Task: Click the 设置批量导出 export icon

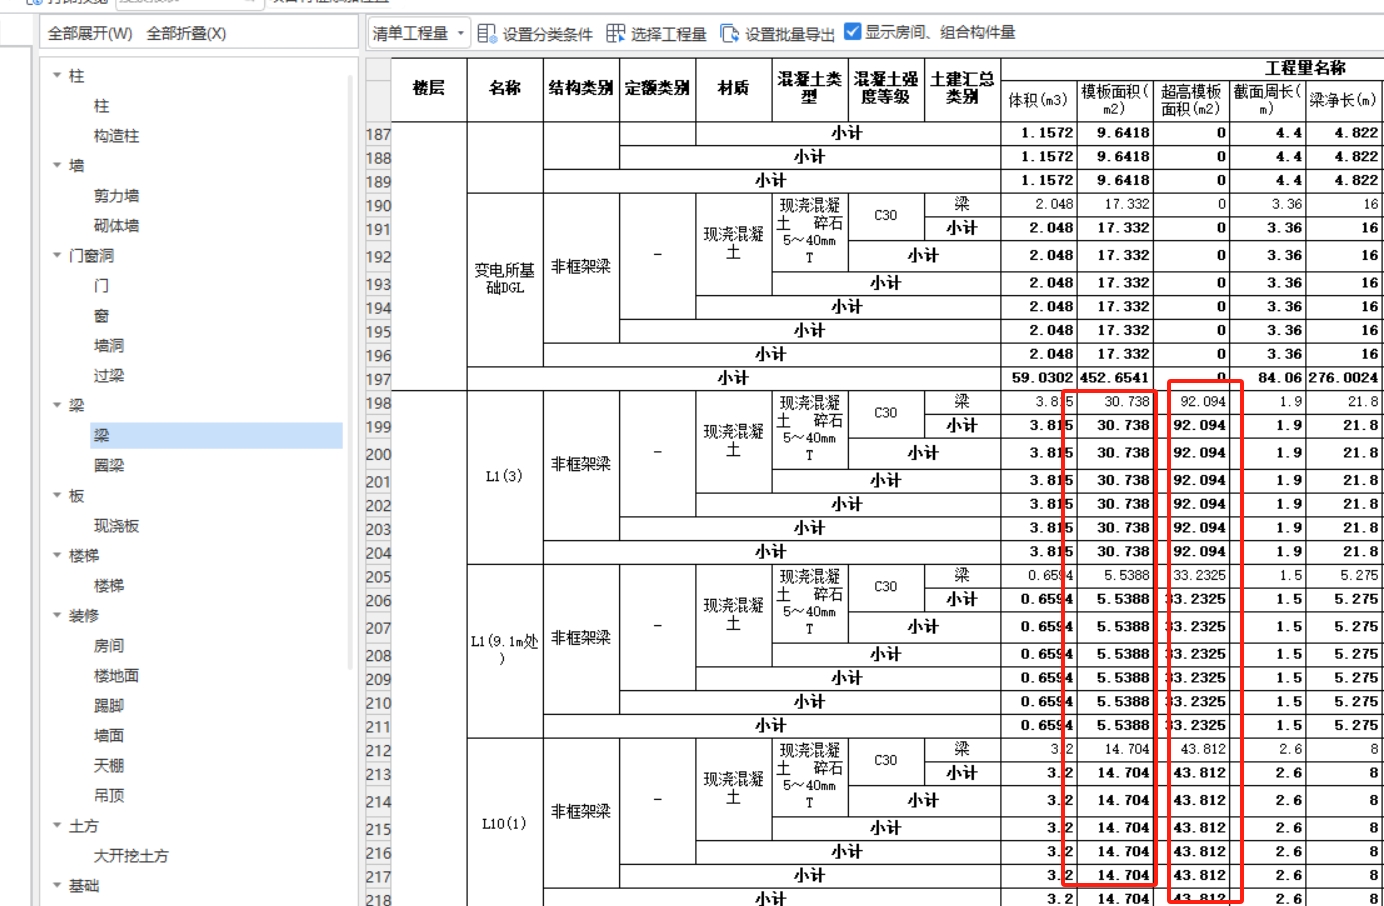Action: [730, 33]
